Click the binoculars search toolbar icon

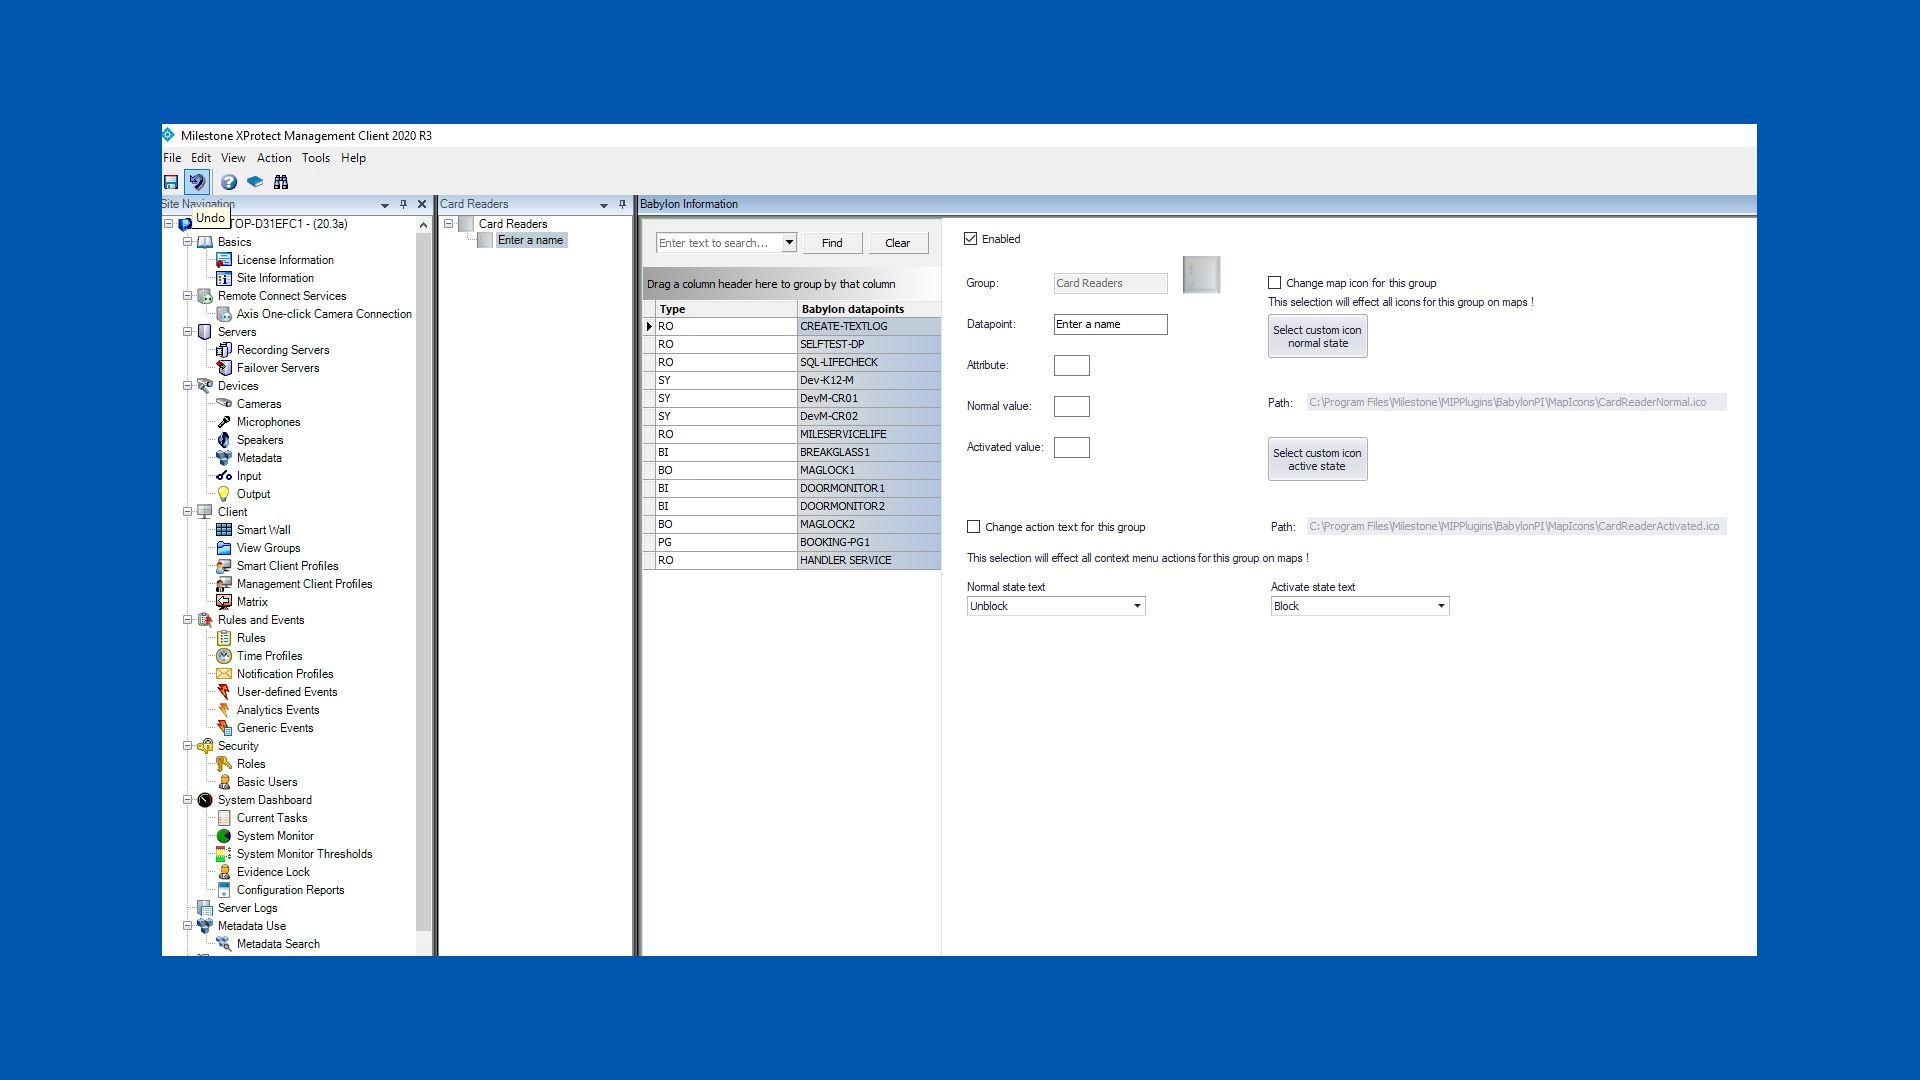(x=281, y=182)
